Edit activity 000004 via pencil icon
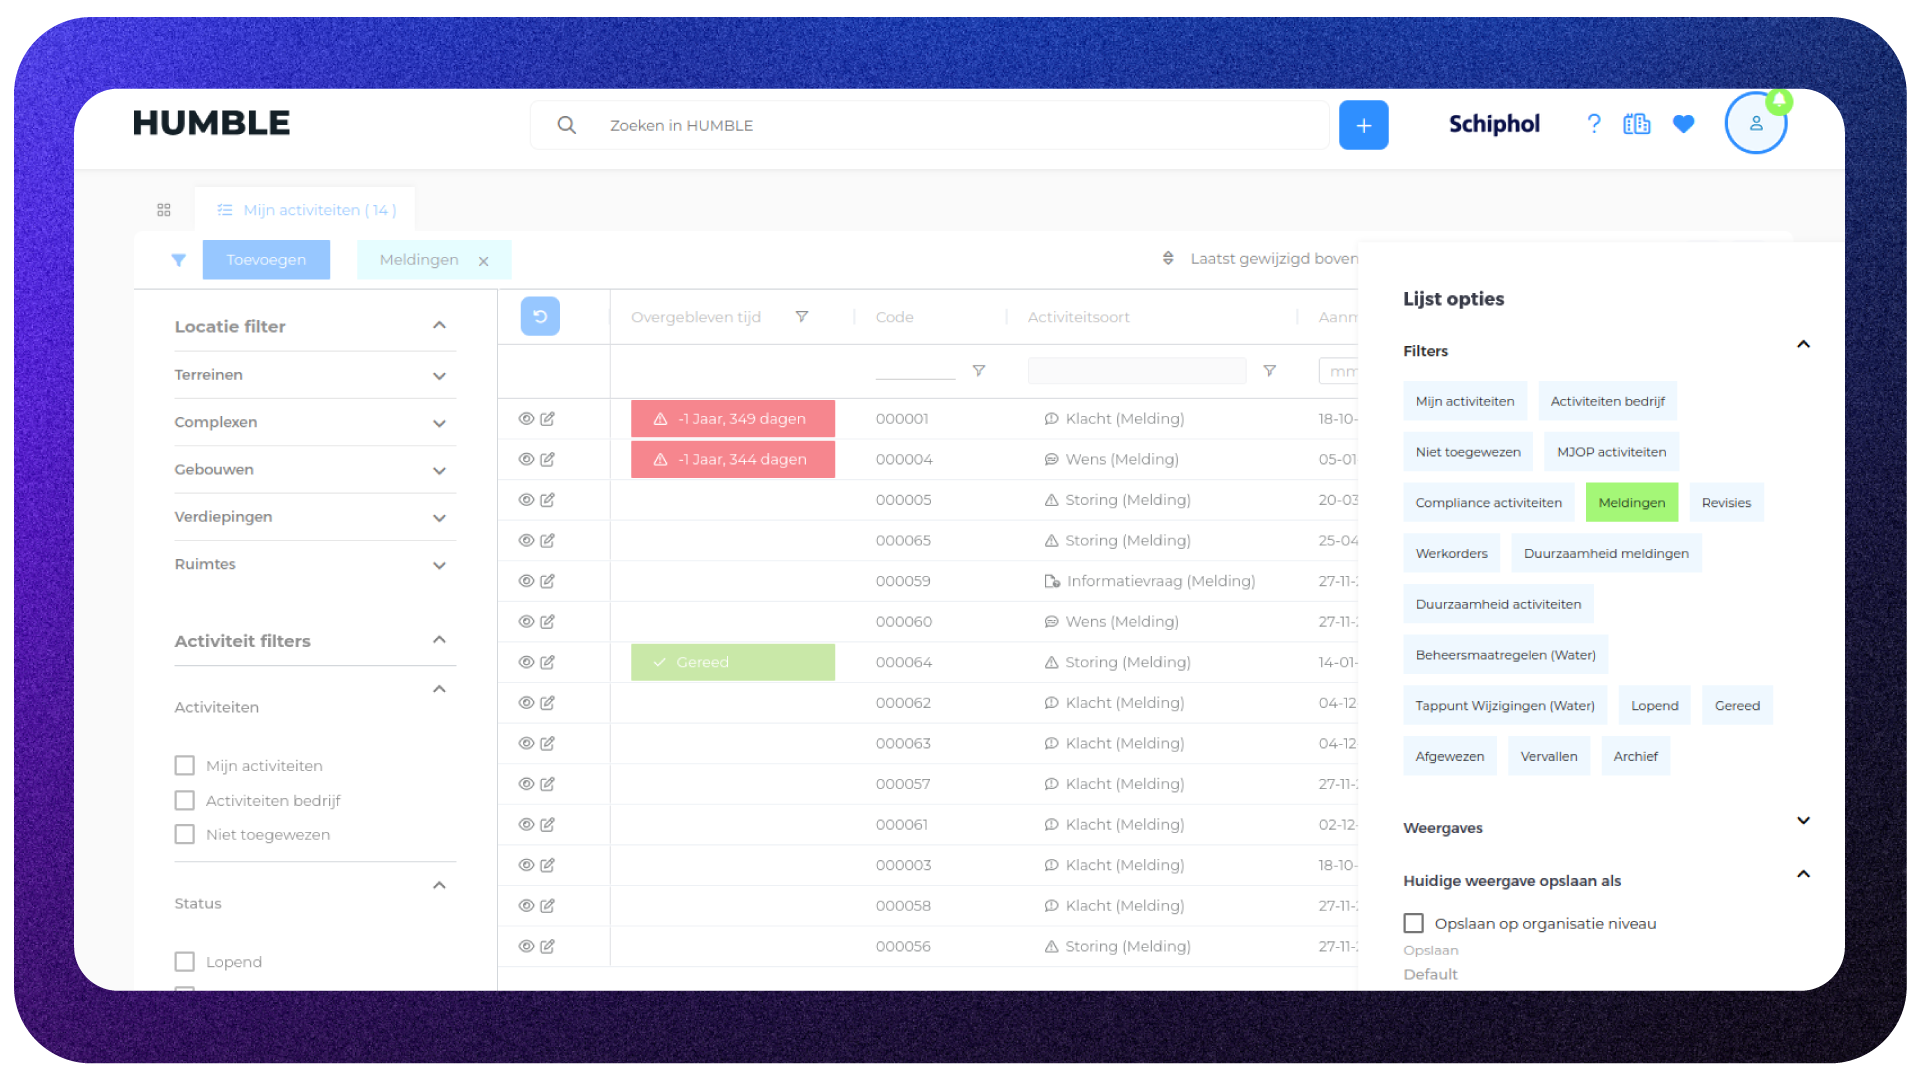The image size is (1920, 1080). [x=548, y=460]
